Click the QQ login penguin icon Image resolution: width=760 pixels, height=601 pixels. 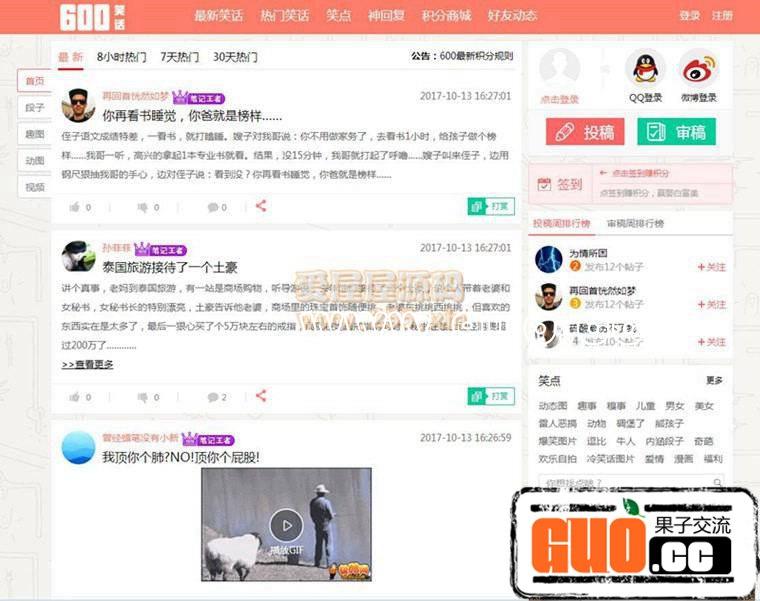coord(645,69)
